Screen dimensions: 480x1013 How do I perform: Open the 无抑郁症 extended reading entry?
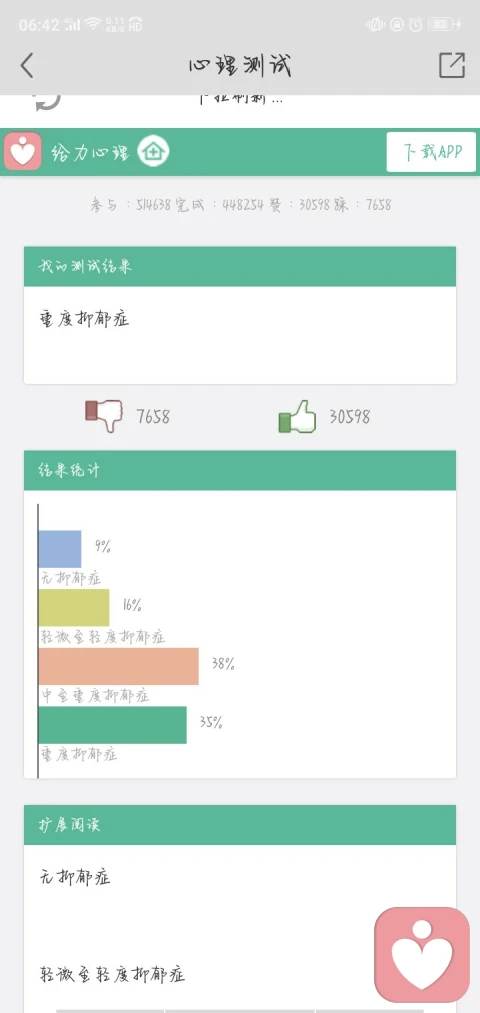pos(75,877)
